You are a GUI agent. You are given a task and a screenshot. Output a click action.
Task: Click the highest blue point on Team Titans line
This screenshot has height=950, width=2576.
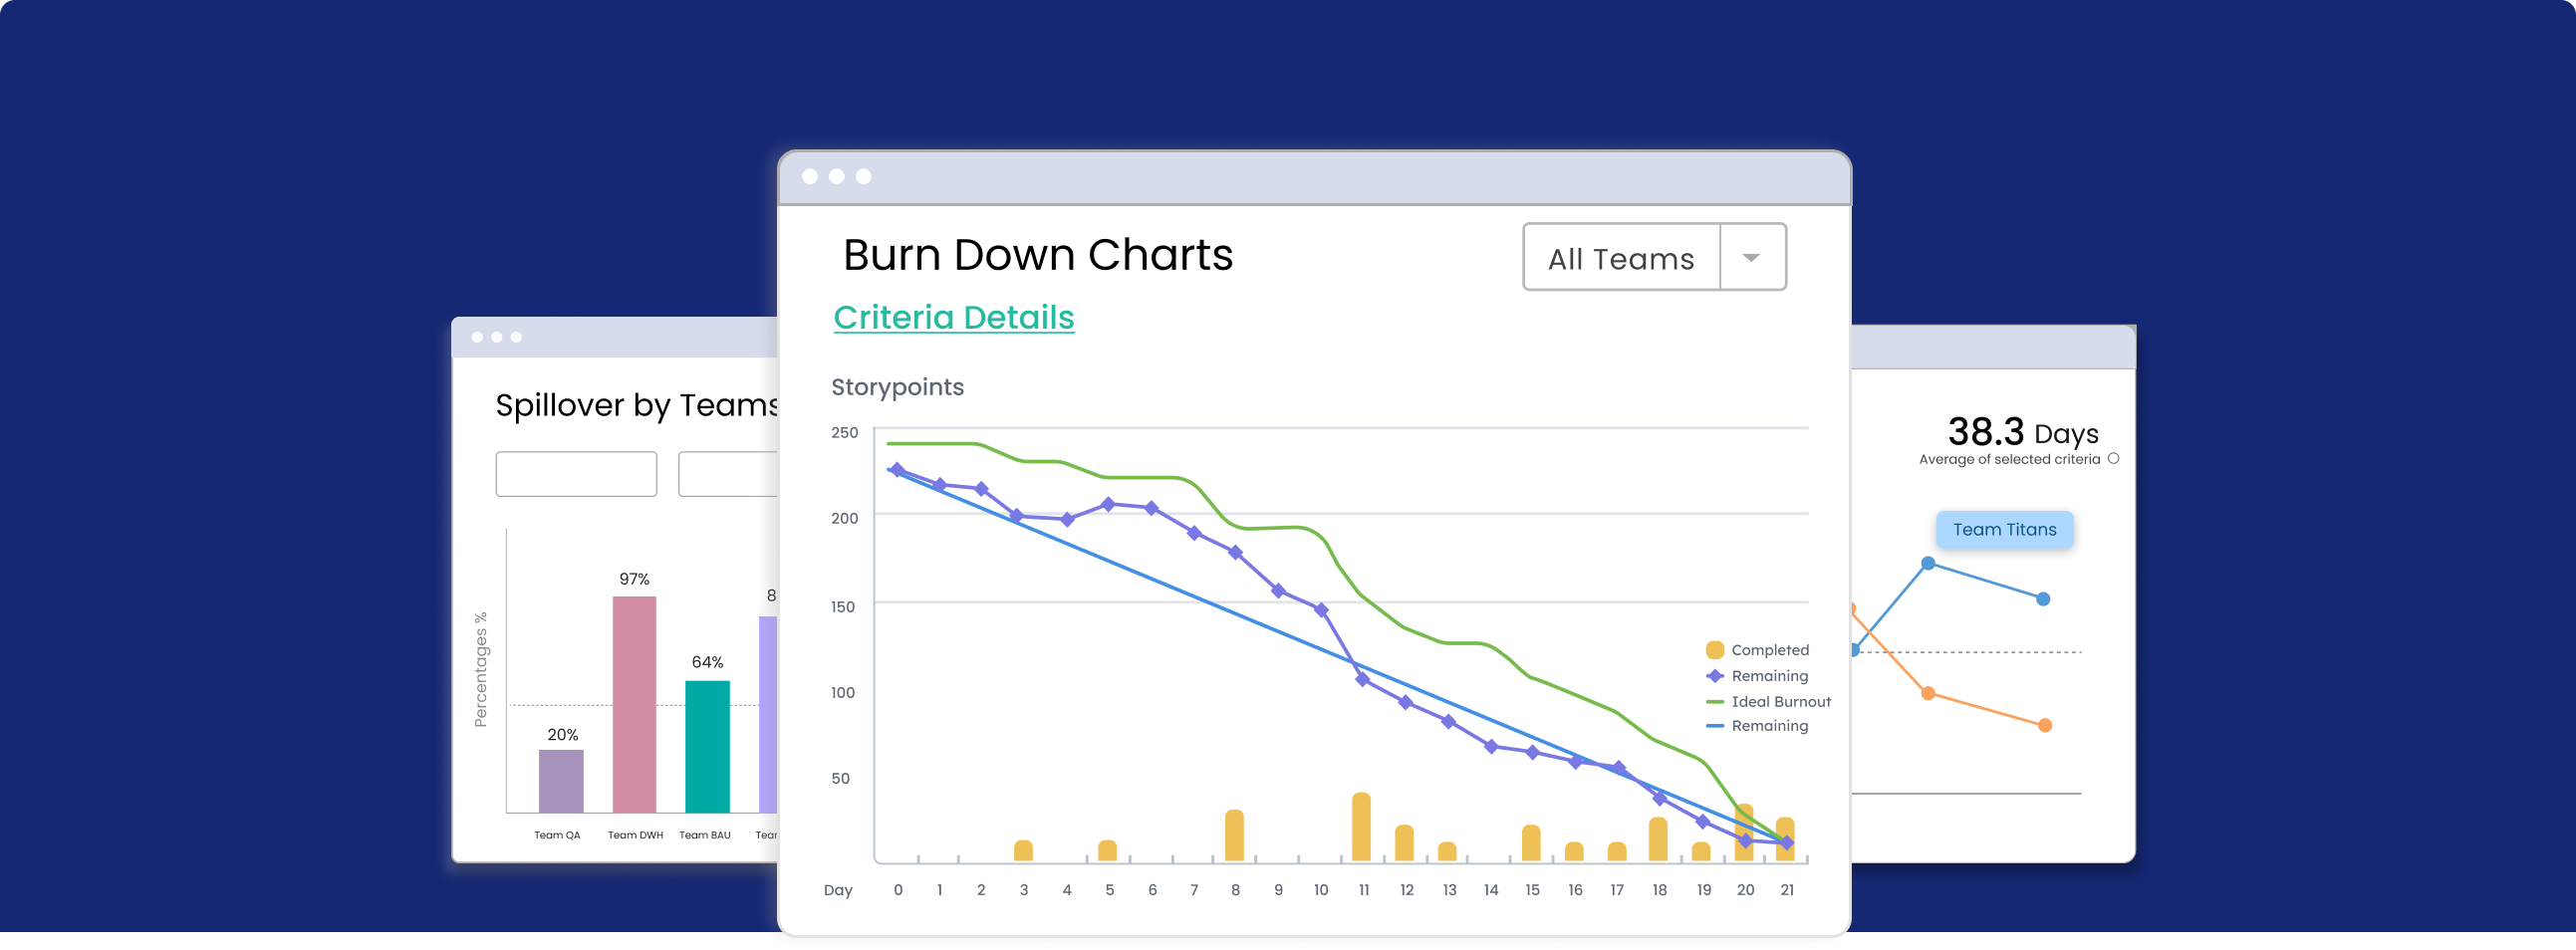(1928, 564)
